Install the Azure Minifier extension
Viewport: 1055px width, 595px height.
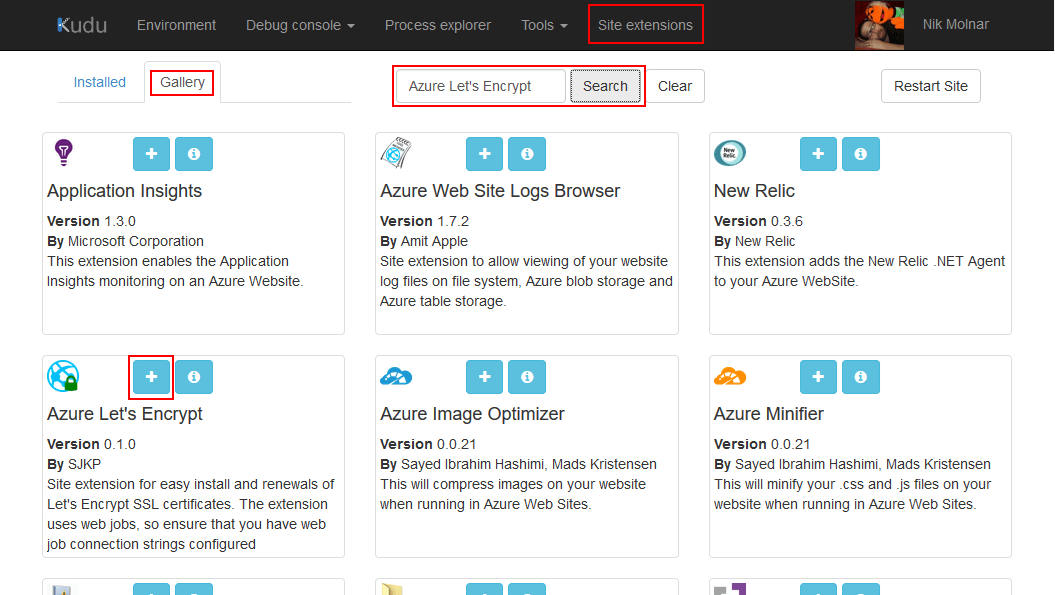[x=818, y=377]
